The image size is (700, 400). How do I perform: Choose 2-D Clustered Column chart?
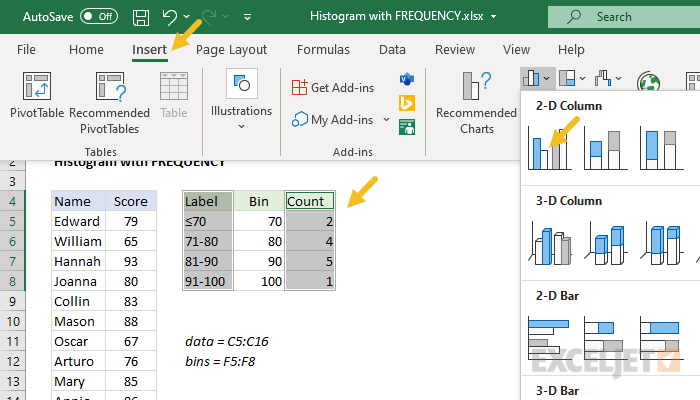(550, 147)
